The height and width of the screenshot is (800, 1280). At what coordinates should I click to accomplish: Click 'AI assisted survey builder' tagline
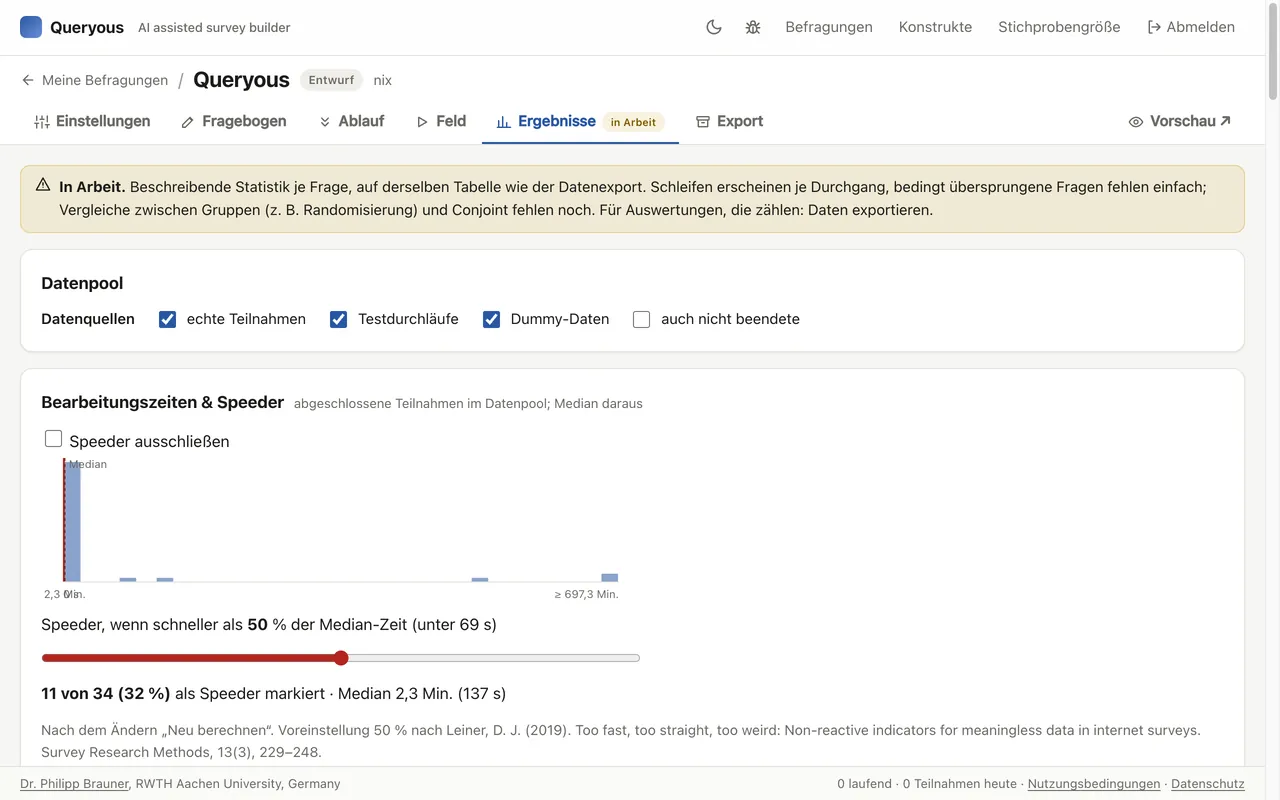click(x=214, y=28)
